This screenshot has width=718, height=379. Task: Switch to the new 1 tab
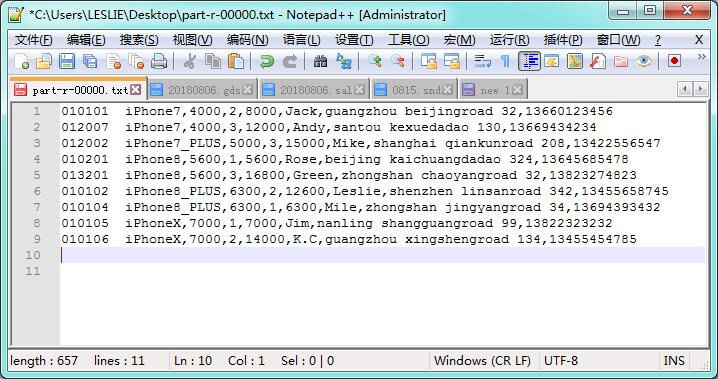click(493, 90)
